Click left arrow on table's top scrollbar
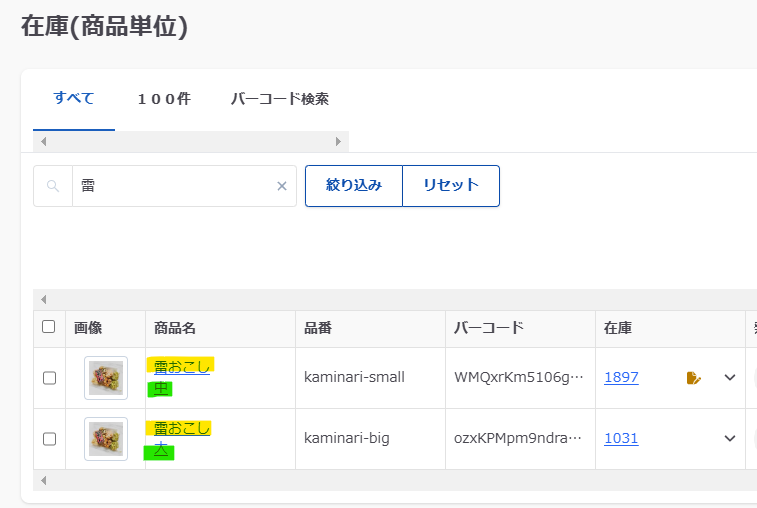The height and width of the screenshot is (508, 757). coord(43,300)
